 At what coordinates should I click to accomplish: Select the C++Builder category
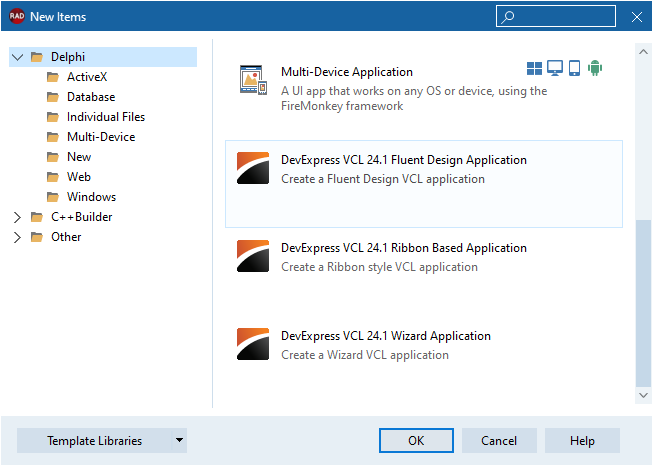pyautogui.click(x=82, y=217)
